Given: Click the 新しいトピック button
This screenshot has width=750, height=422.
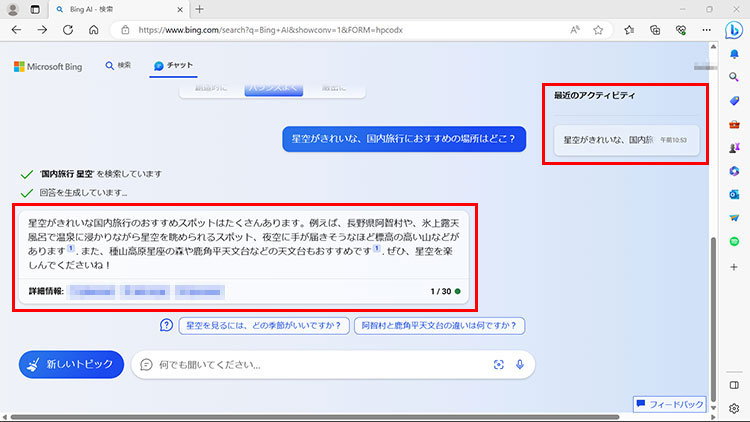Looking at the screenshot, I should pyautogui.click(x=71, y=365).
